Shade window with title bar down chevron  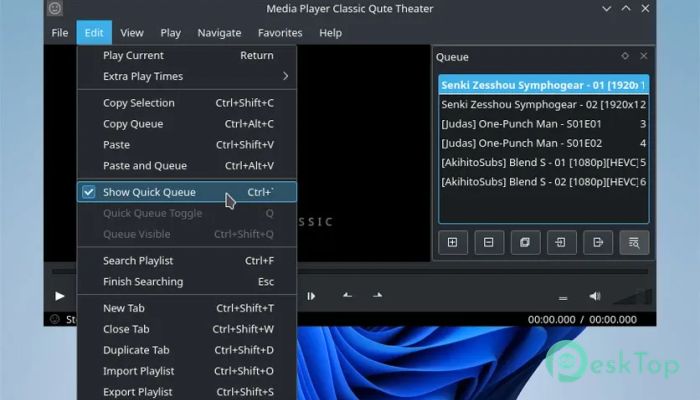(x=606, y=8)
